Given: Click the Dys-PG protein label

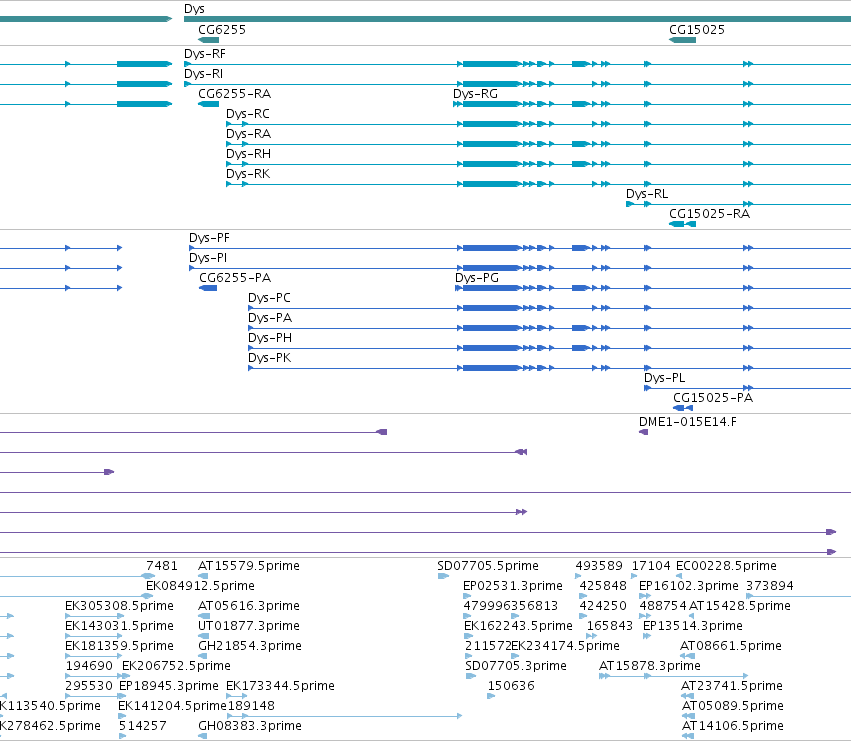Looking at the screenshot, I should pyautogui.click(x=477, y=278).
